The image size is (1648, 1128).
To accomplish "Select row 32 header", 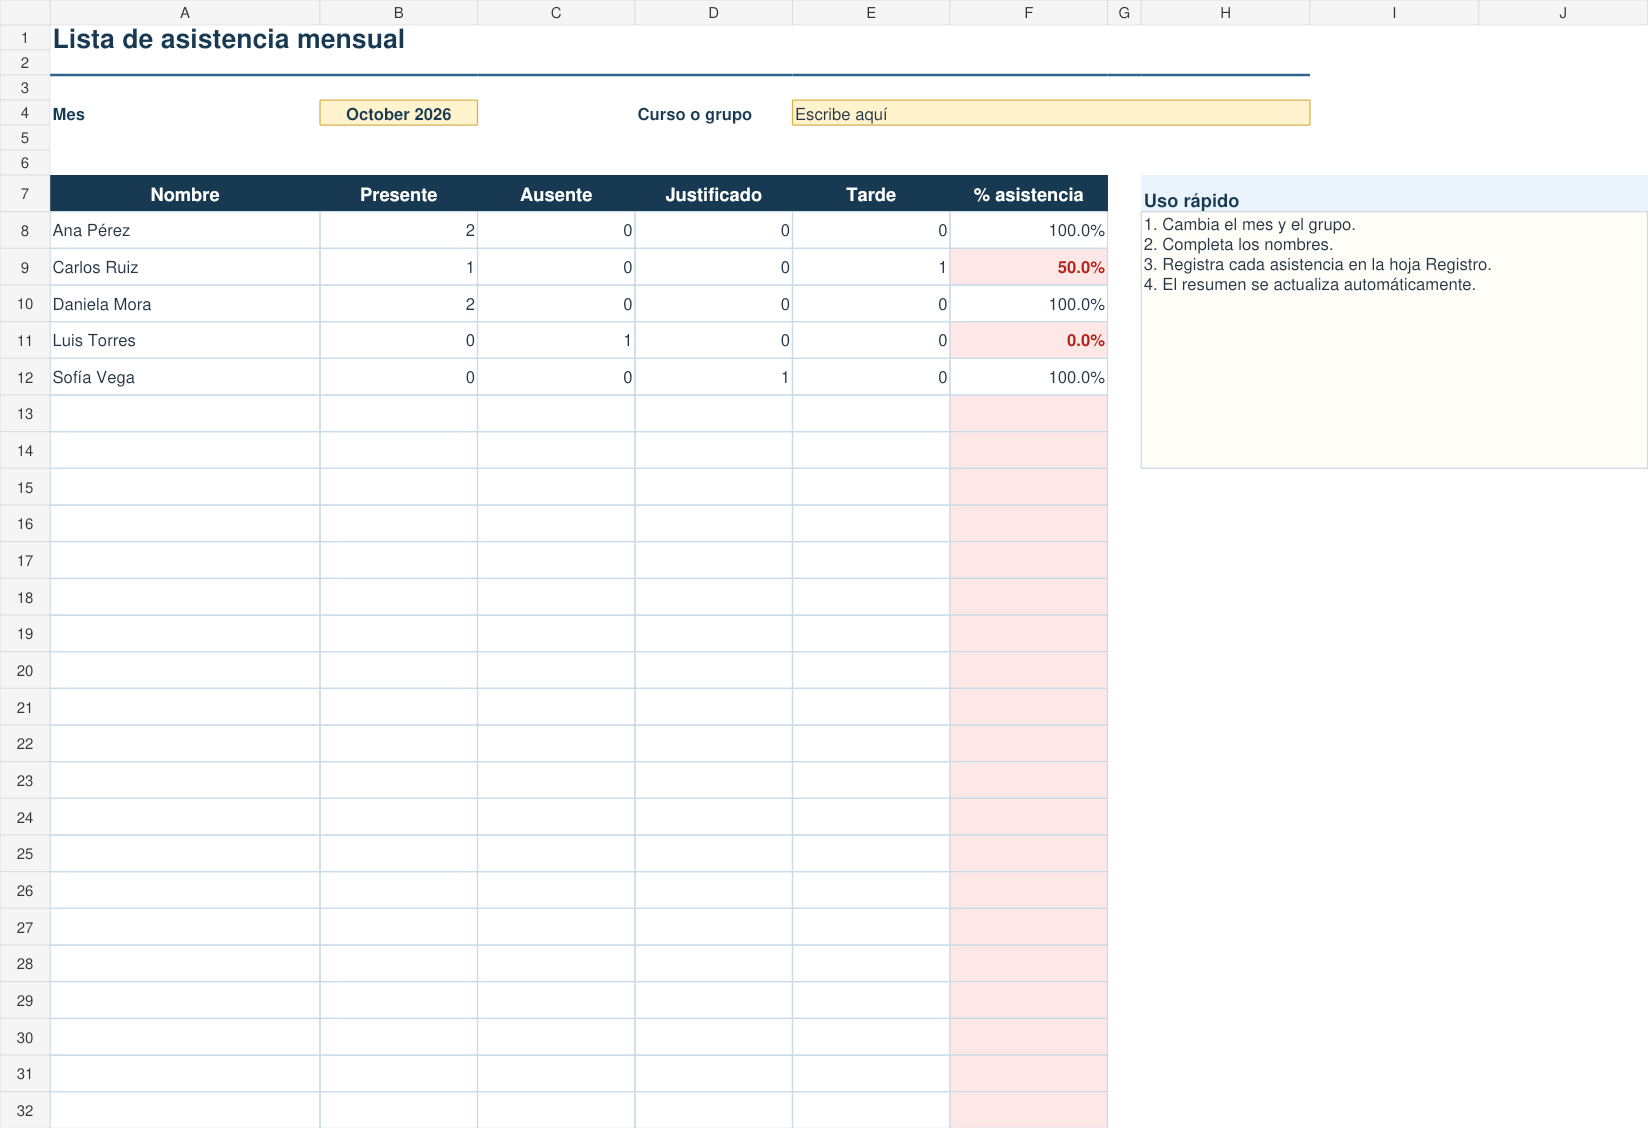I will coord(25,1110).
